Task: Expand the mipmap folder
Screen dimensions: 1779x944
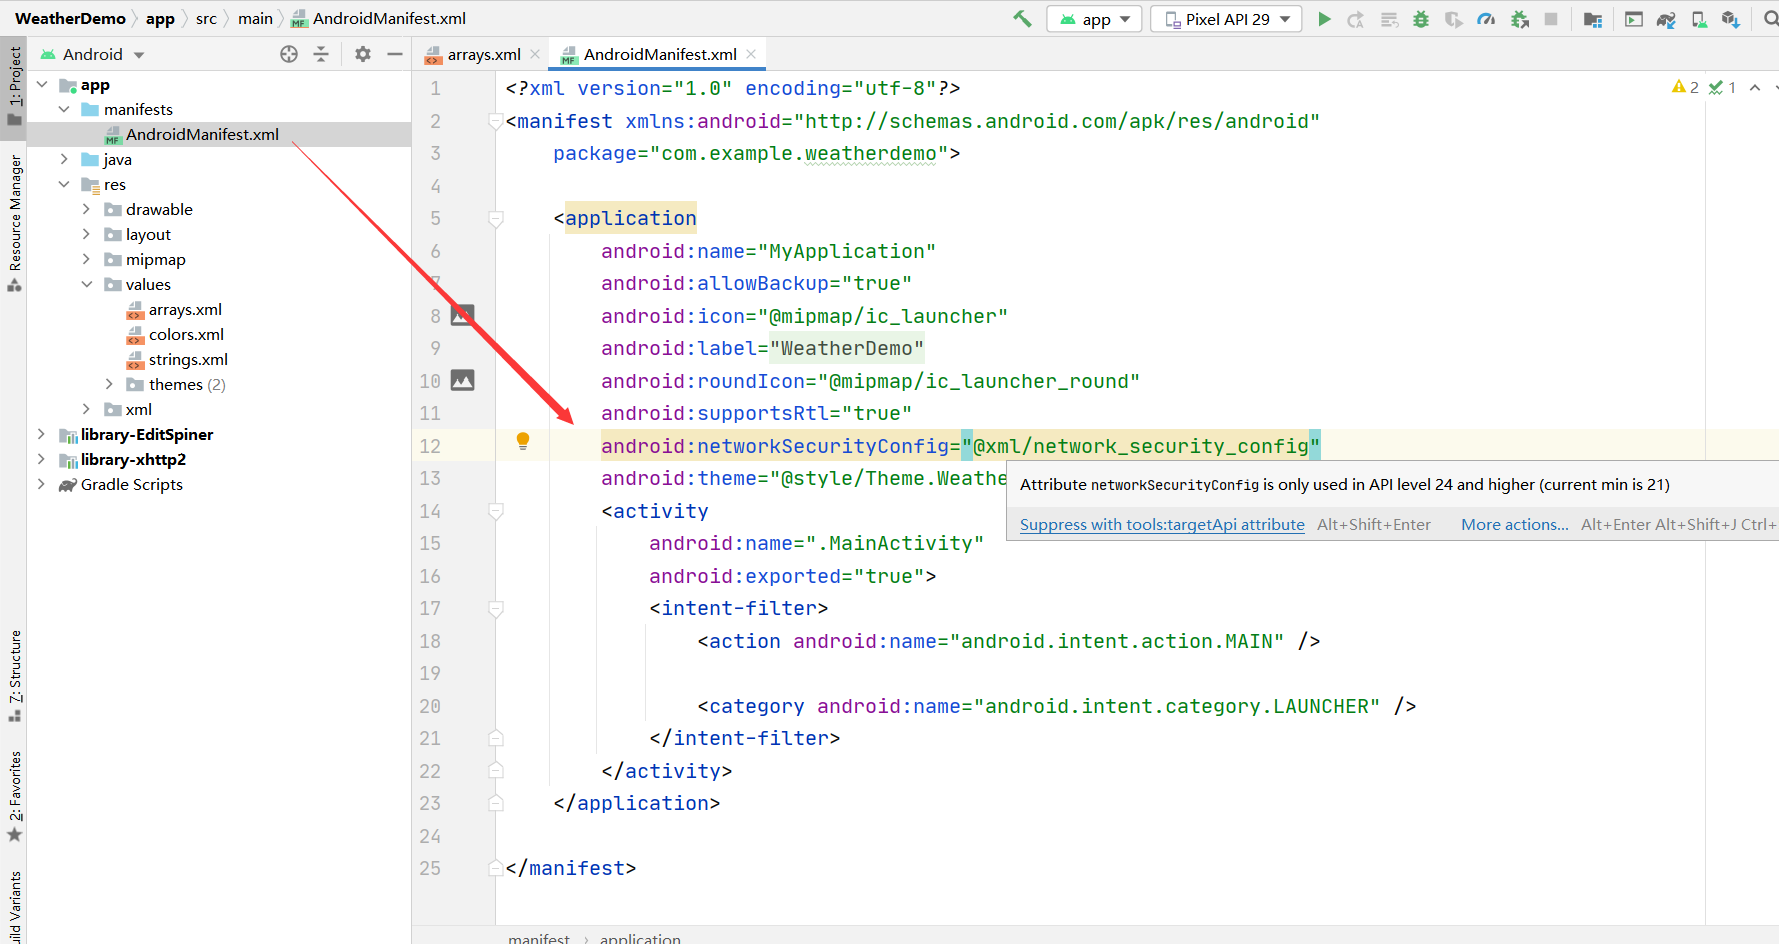Action: tap(86, 259)
